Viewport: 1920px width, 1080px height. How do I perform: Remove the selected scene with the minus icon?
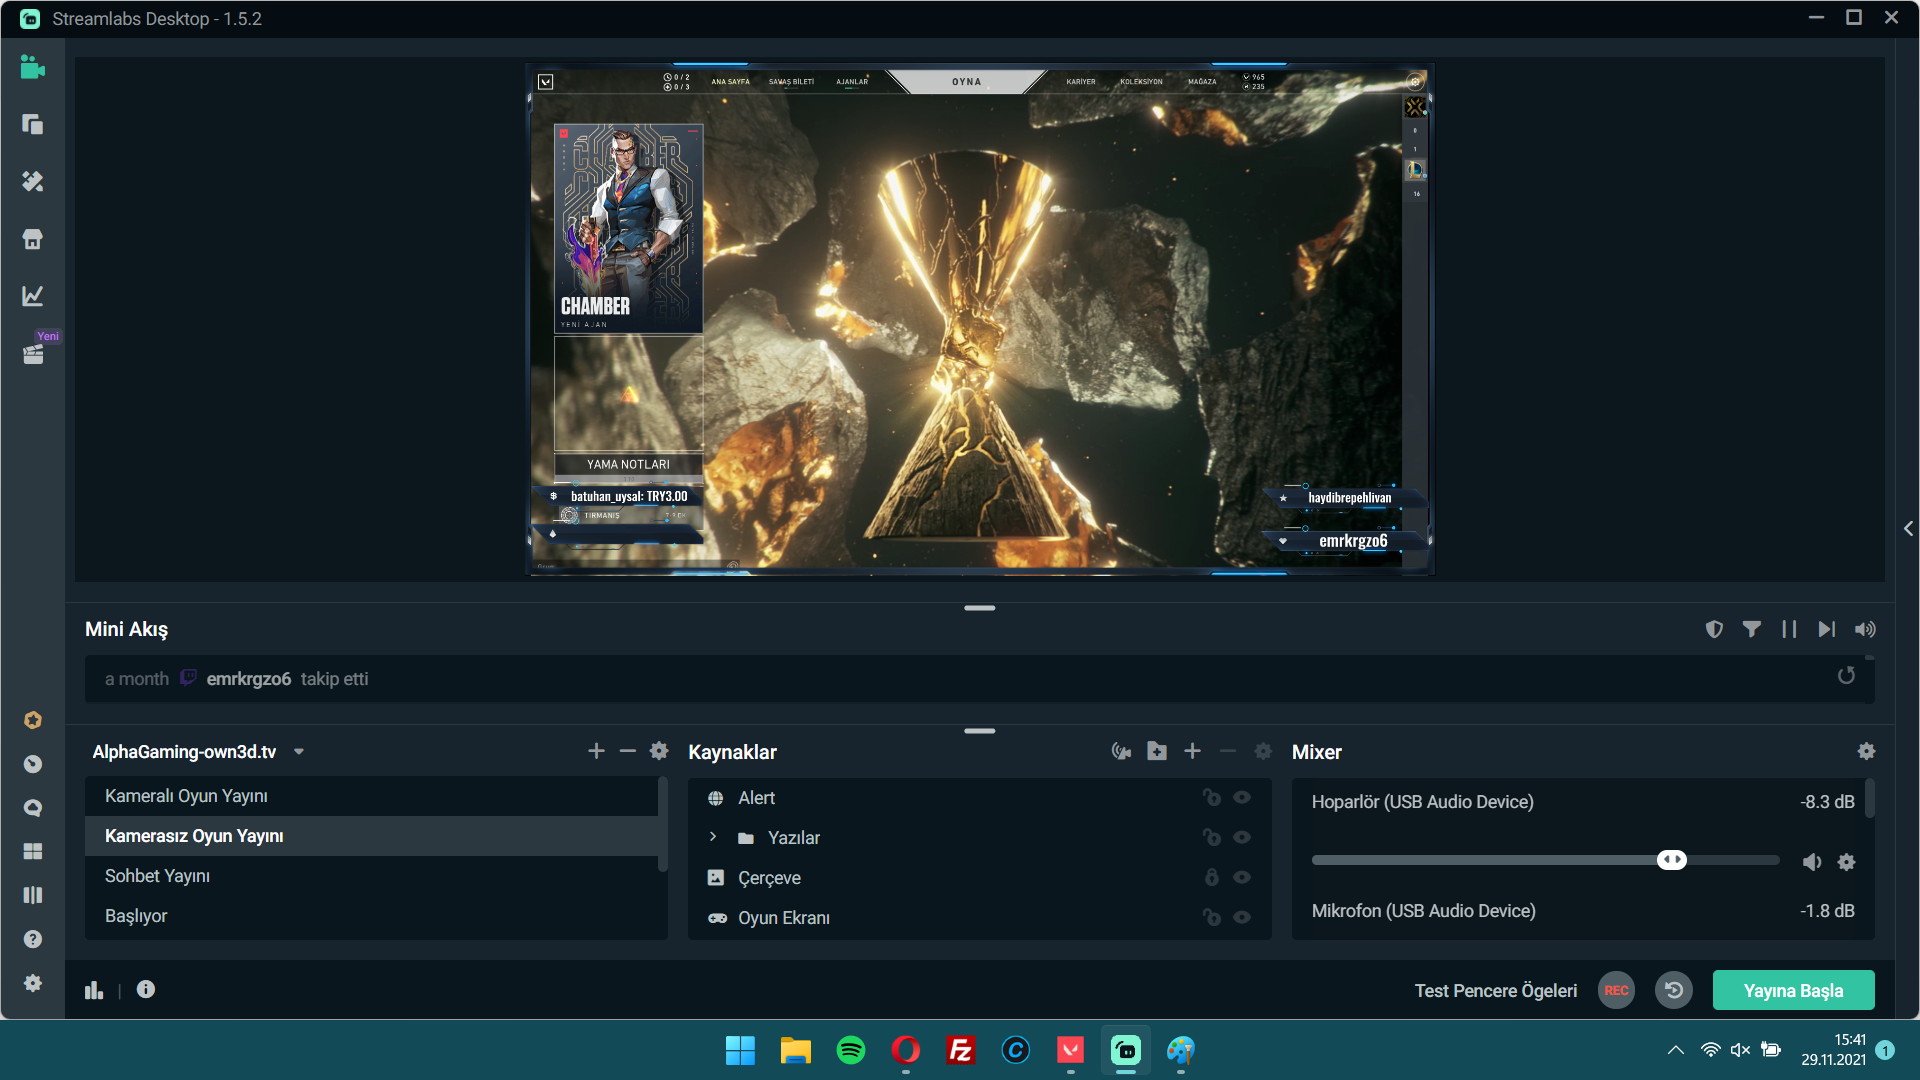click(628, 751)
